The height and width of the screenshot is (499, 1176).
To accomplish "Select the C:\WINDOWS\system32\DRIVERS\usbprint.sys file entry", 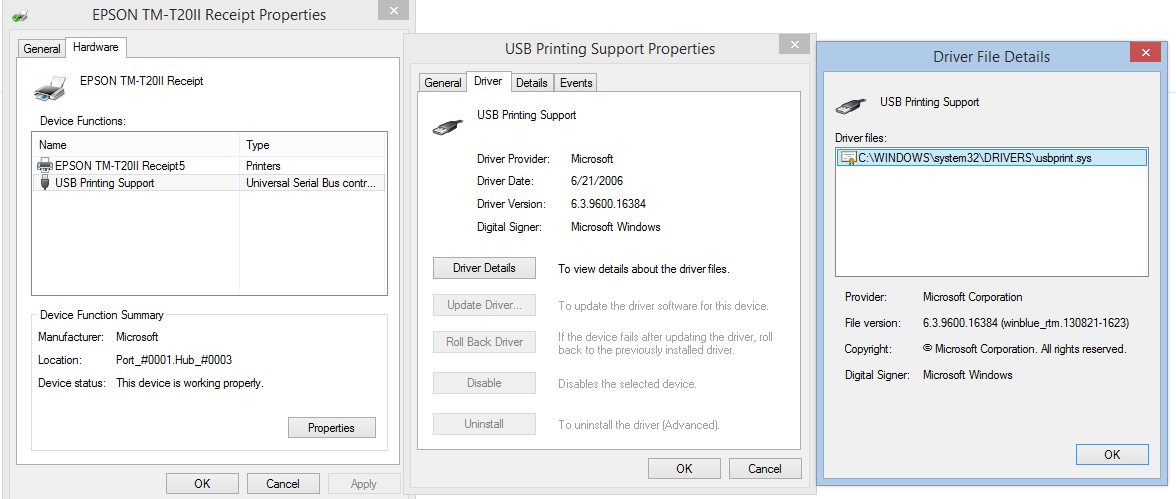I will (991, 158).
